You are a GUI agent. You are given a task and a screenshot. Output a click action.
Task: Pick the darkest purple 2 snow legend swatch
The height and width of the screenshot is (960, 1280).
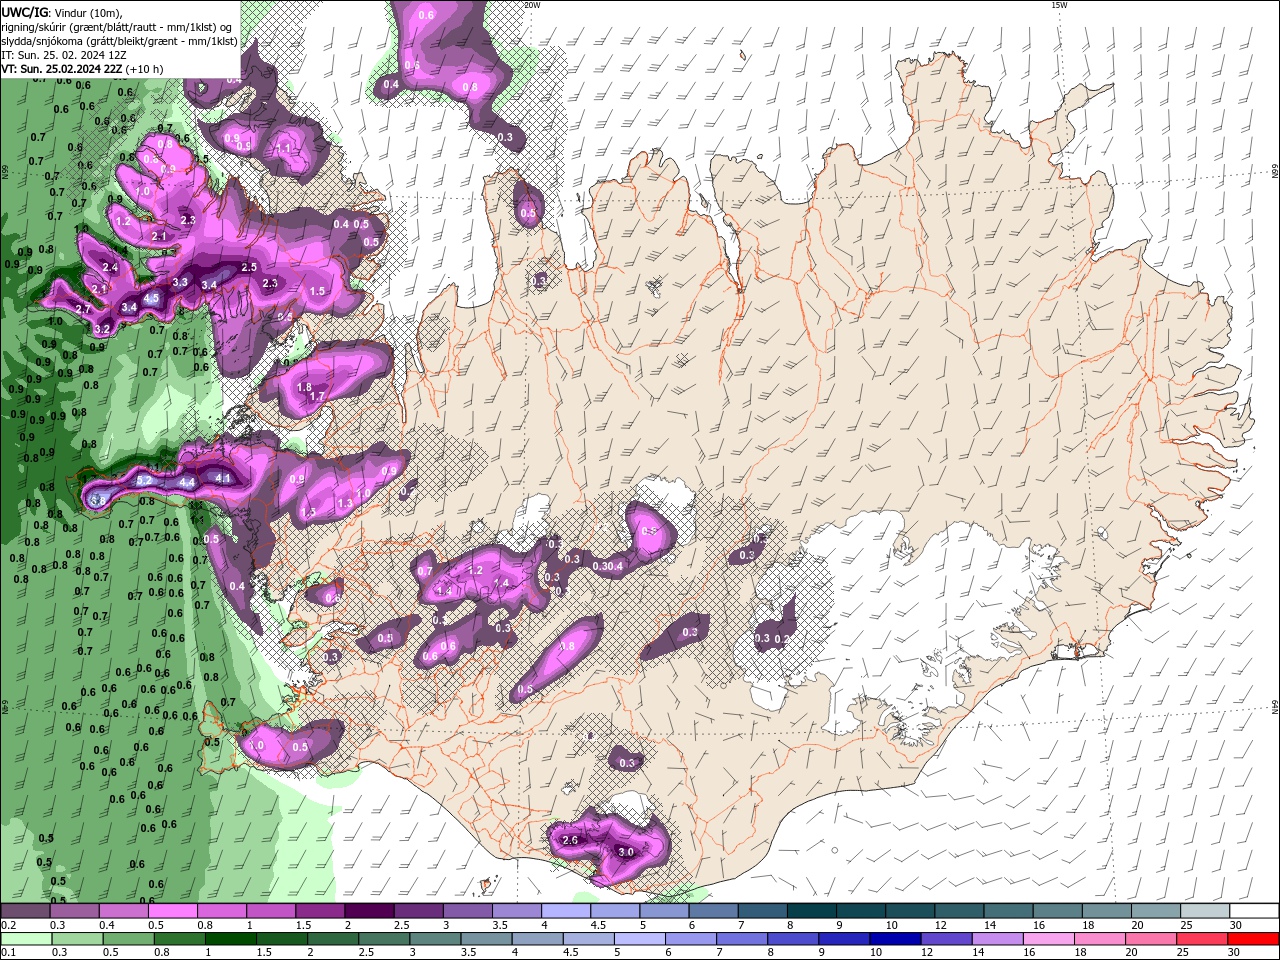[x=369, y=911]
